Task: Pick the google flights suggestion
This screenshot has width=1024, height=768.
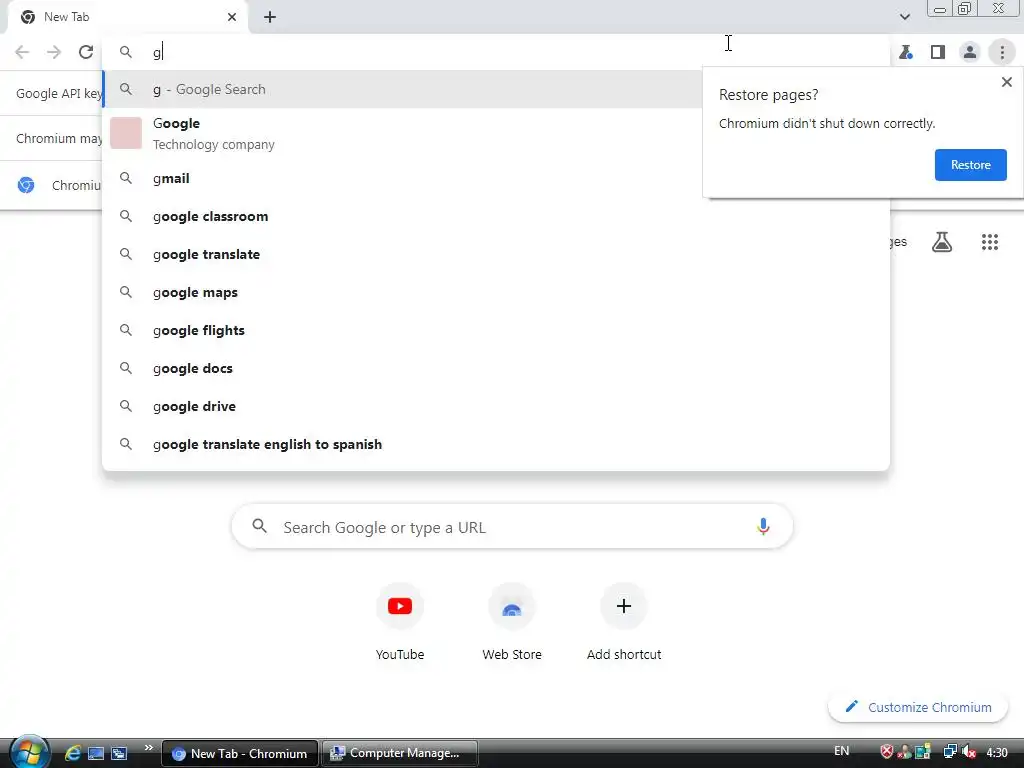Action: pos(496,330)
